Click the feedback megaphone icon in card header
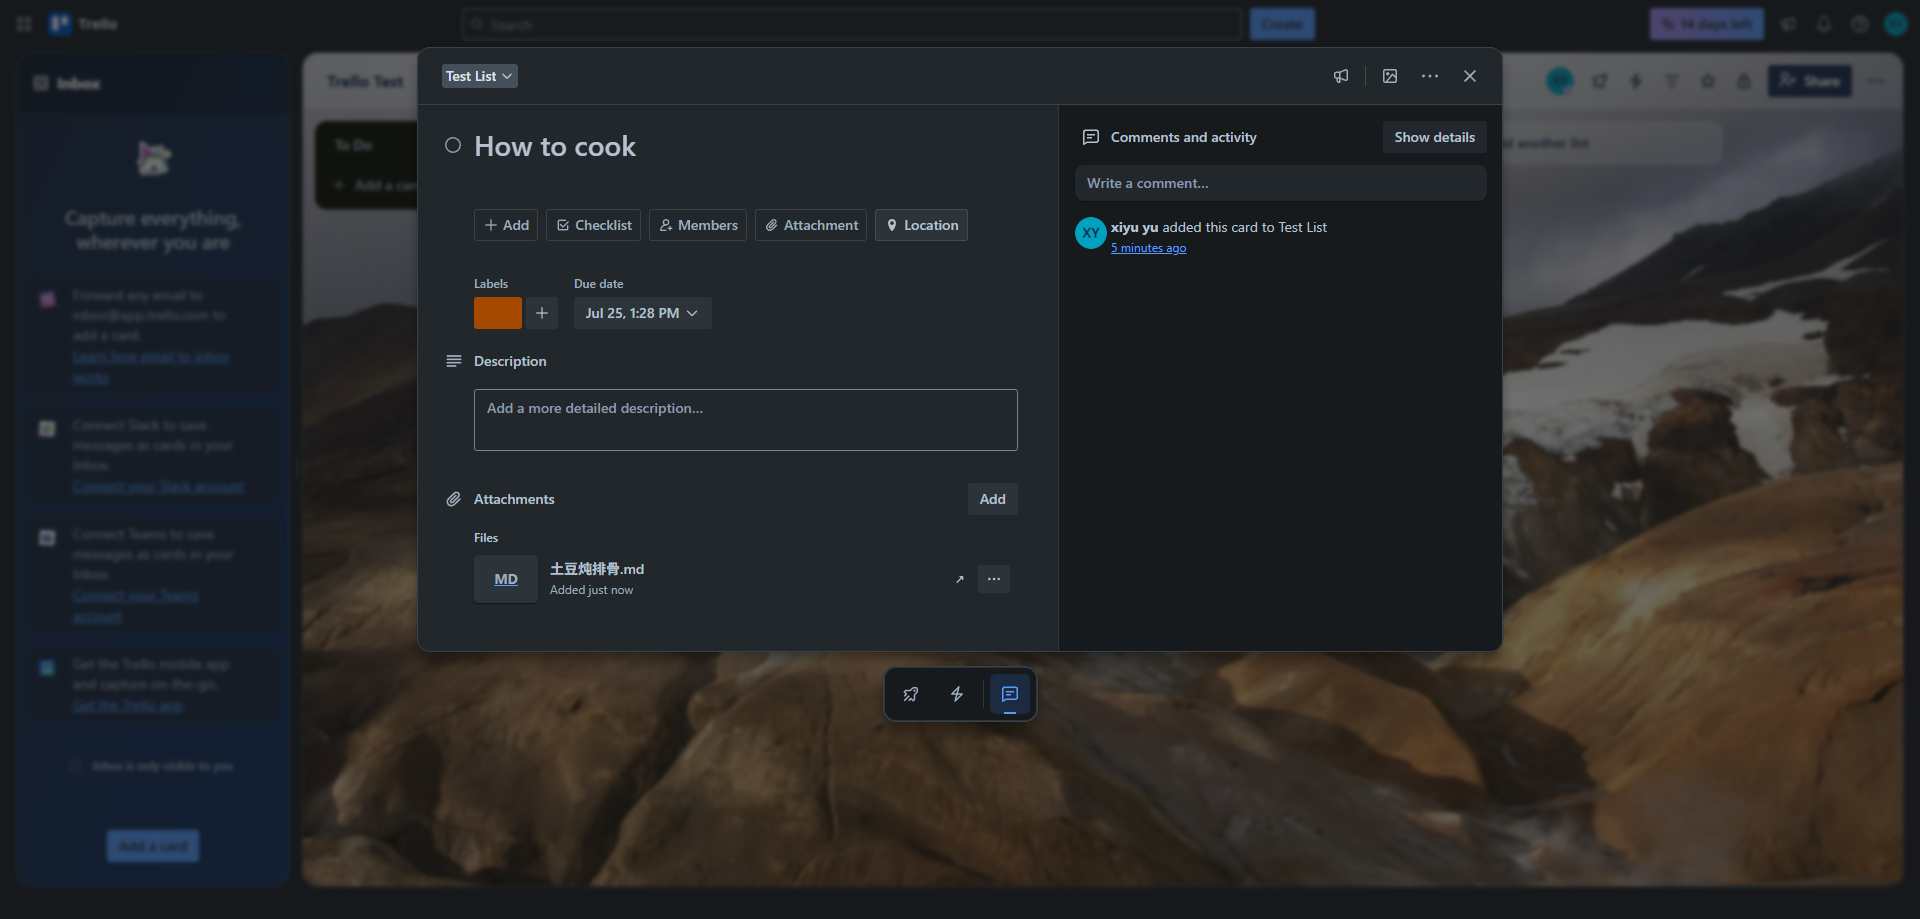Viewport: 1920px width, 919px height. [x=1341, y=76]
